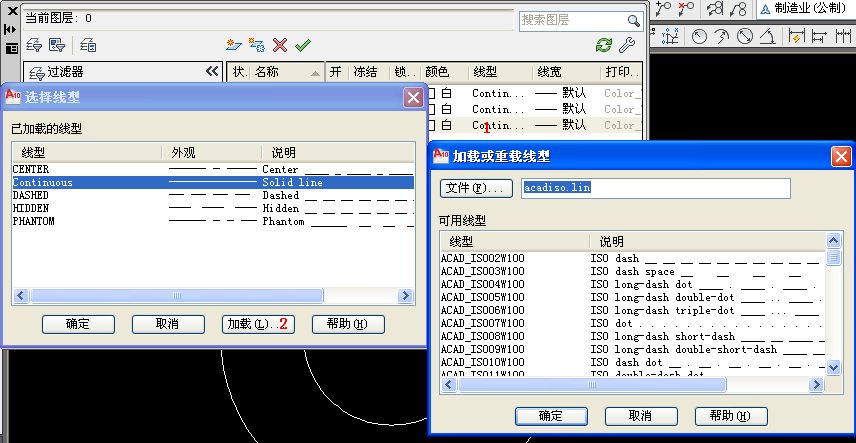Click the 8-with-slash icon in top toolbar
856x443 pixels.
(x=738, y=9)
